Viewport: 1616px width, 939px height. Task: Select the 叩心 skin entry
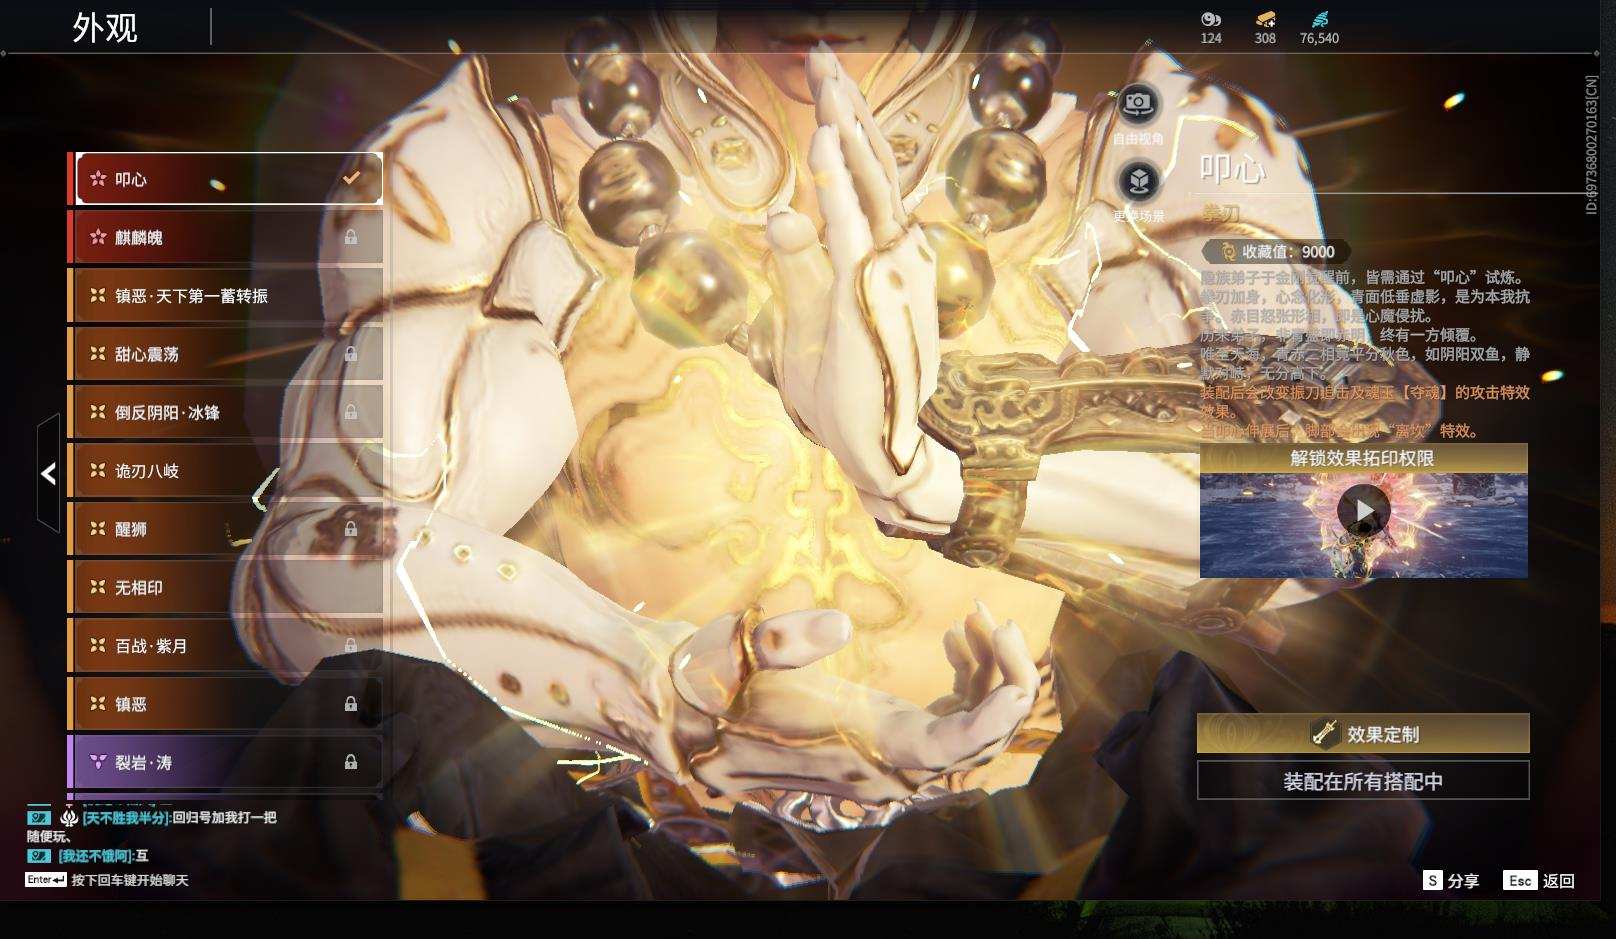[225, 179]
